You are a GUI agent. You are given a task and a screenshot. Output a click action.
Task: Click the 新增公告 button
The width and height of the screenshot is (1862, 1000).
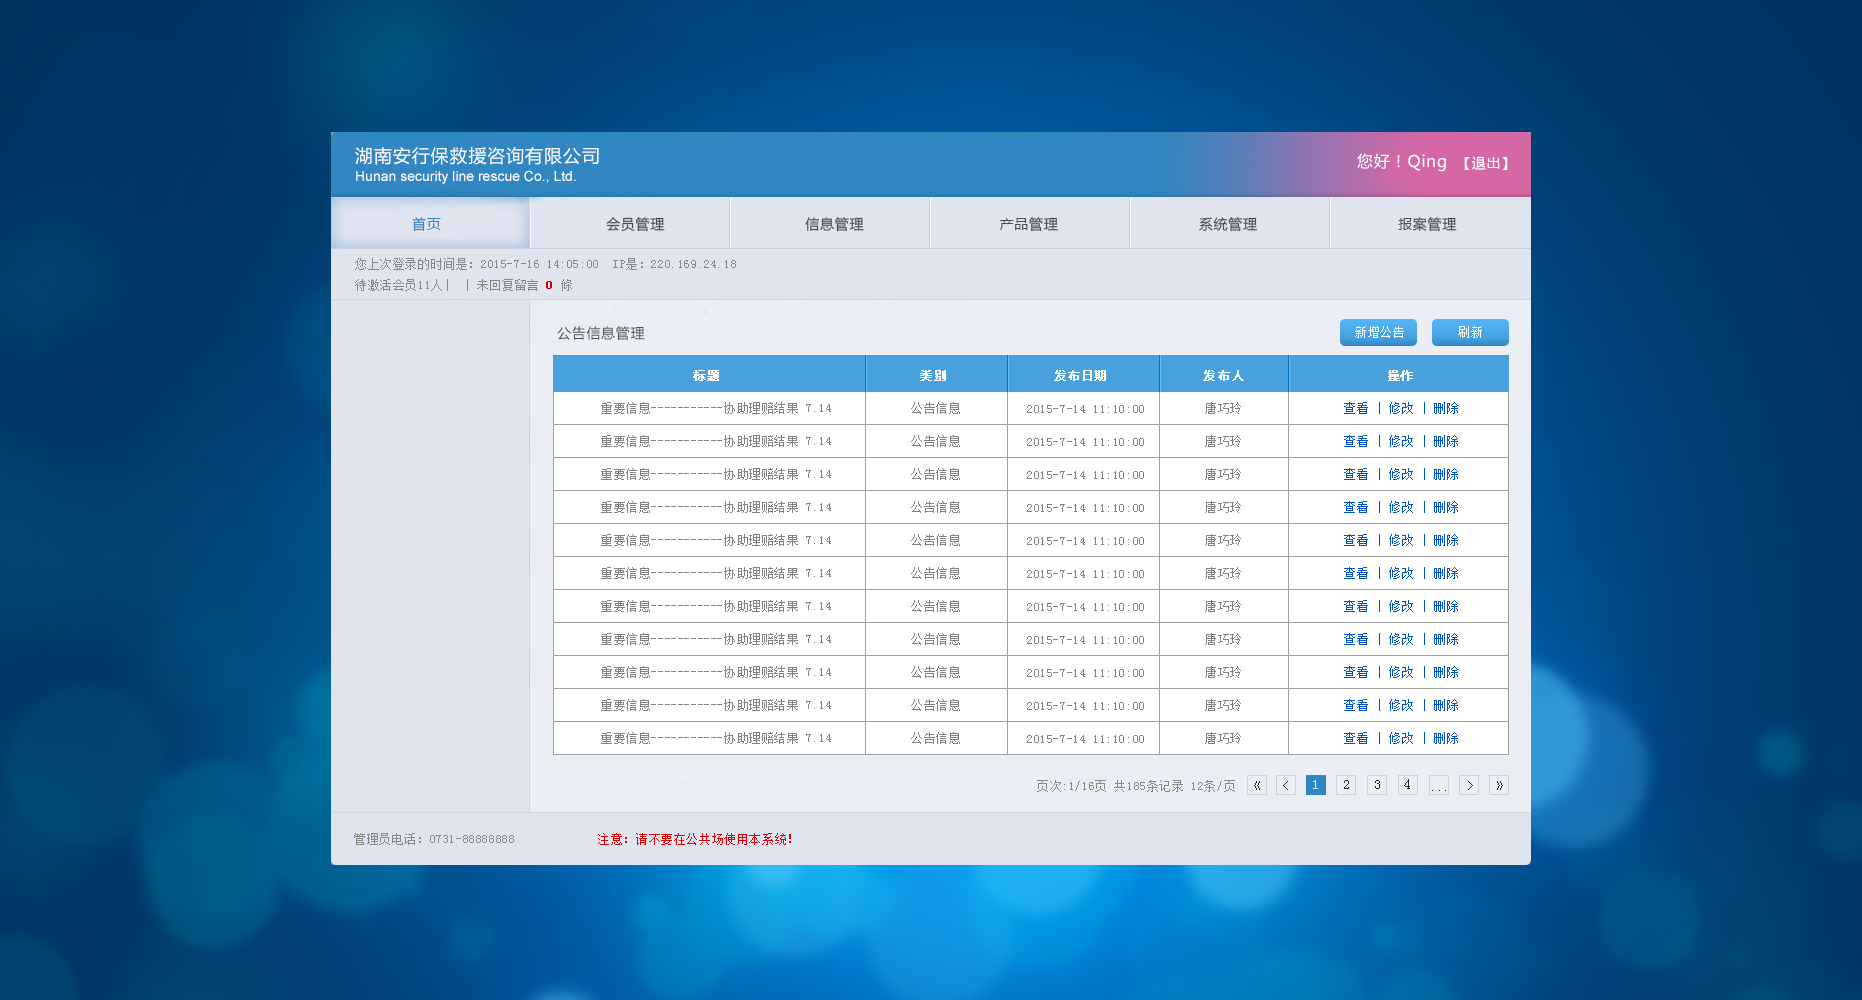point(1378,332)
